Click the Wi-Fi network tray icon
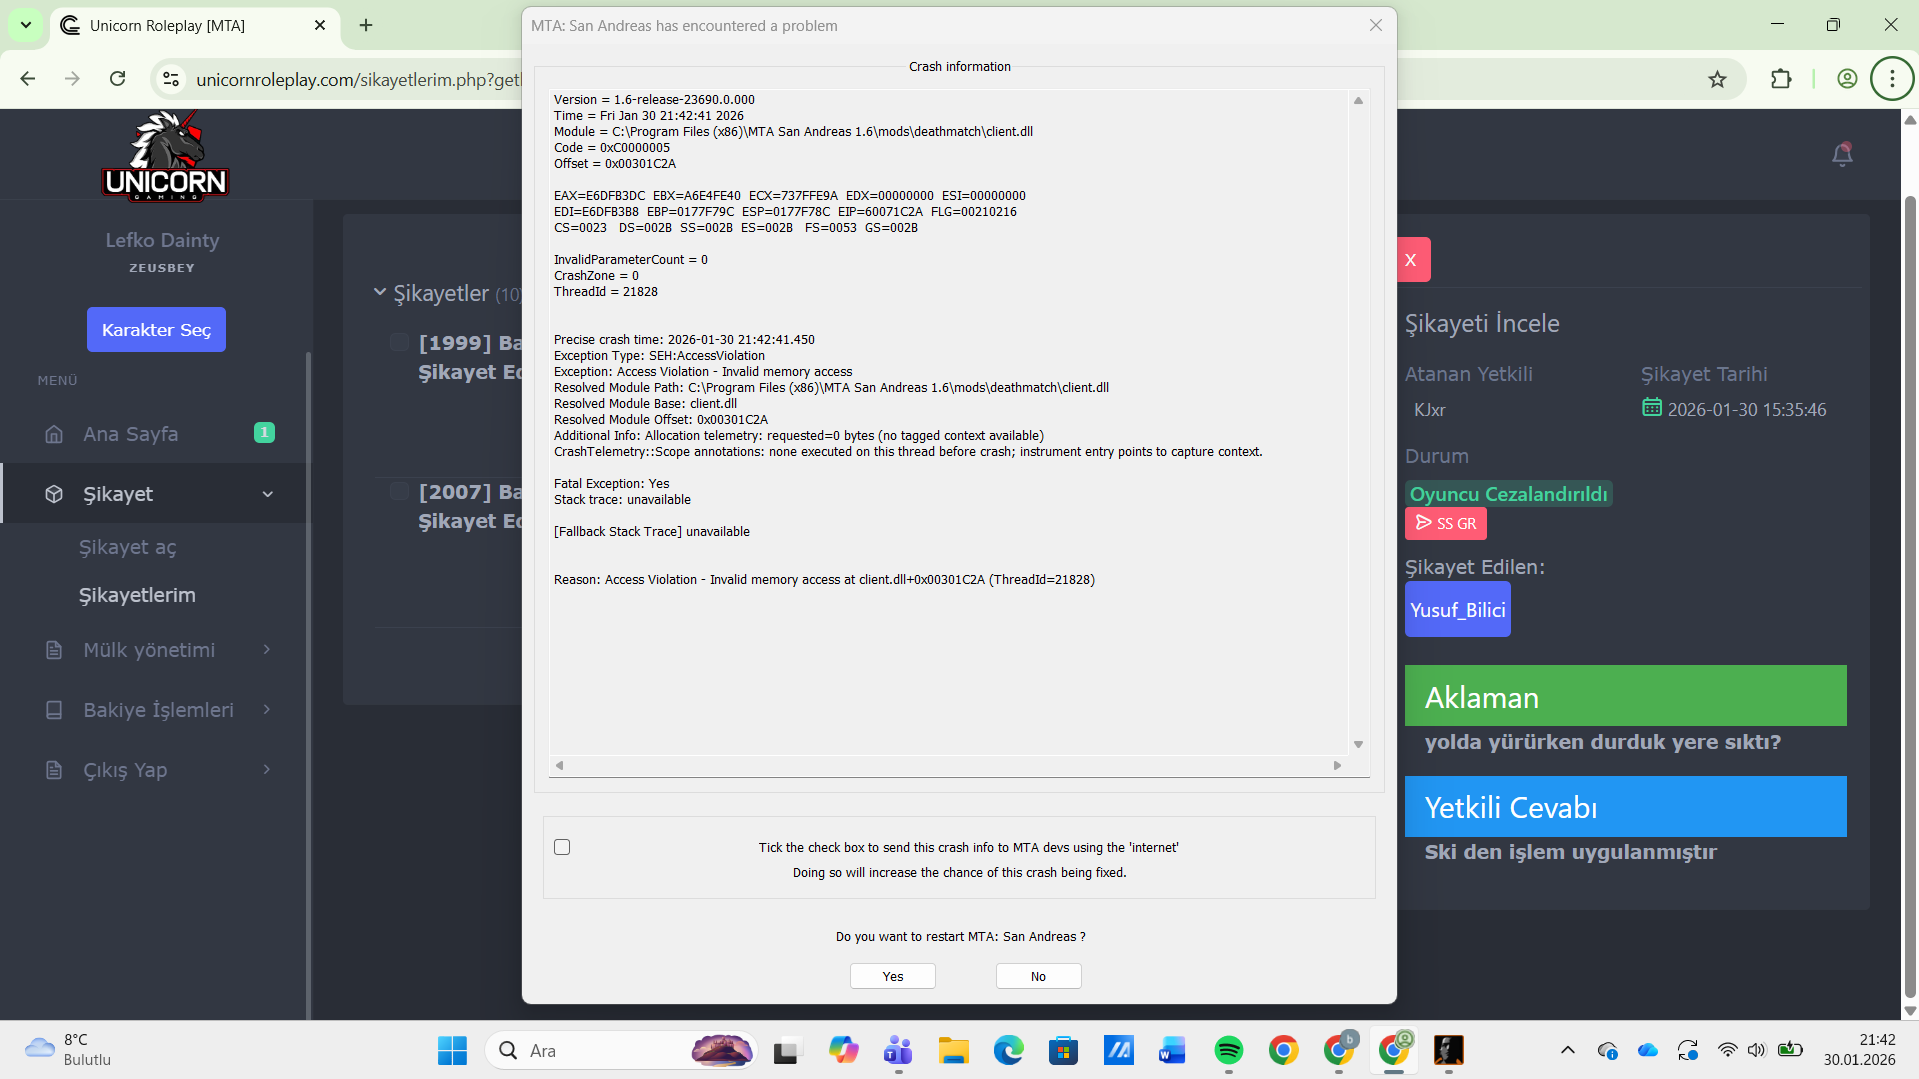Image resolution: width=1919 pixels, height=1079 pixels. (1727, 1050)
